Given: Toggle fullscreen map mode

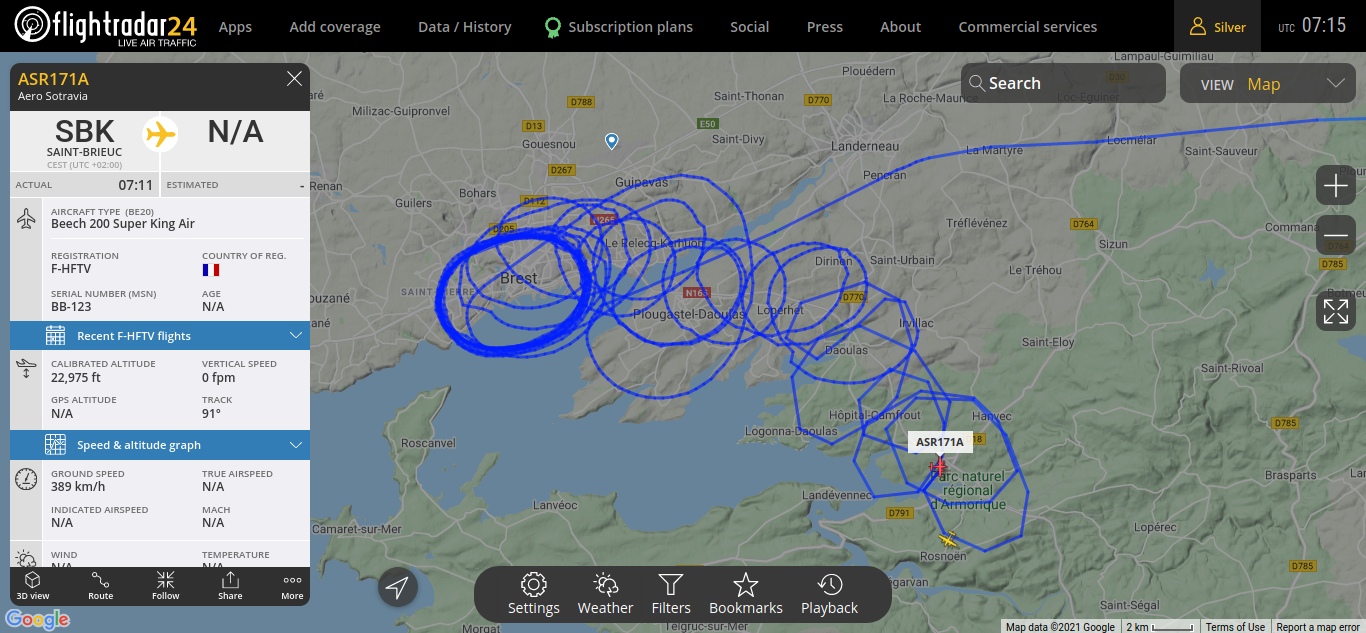Looking at the screenshot, I should pos(1336,311).
